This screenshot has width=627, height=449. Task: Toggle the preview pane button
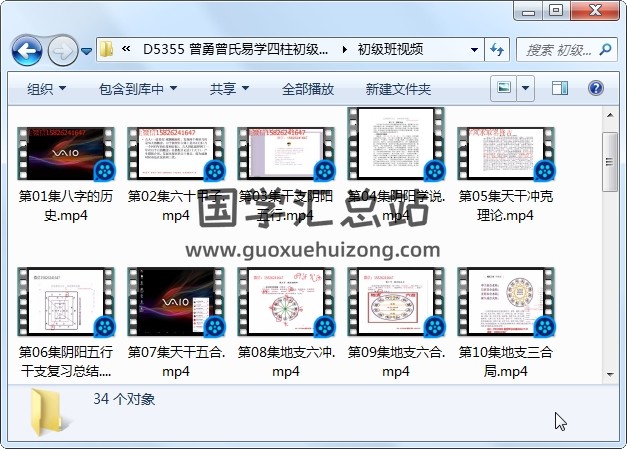560,88
